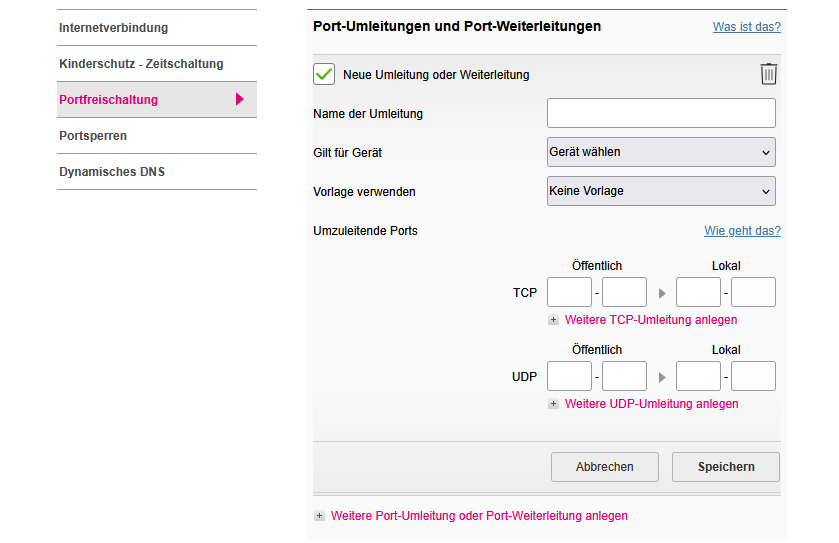
Task: Open the Internetverbindung menu item
Action: pos(114,27)
